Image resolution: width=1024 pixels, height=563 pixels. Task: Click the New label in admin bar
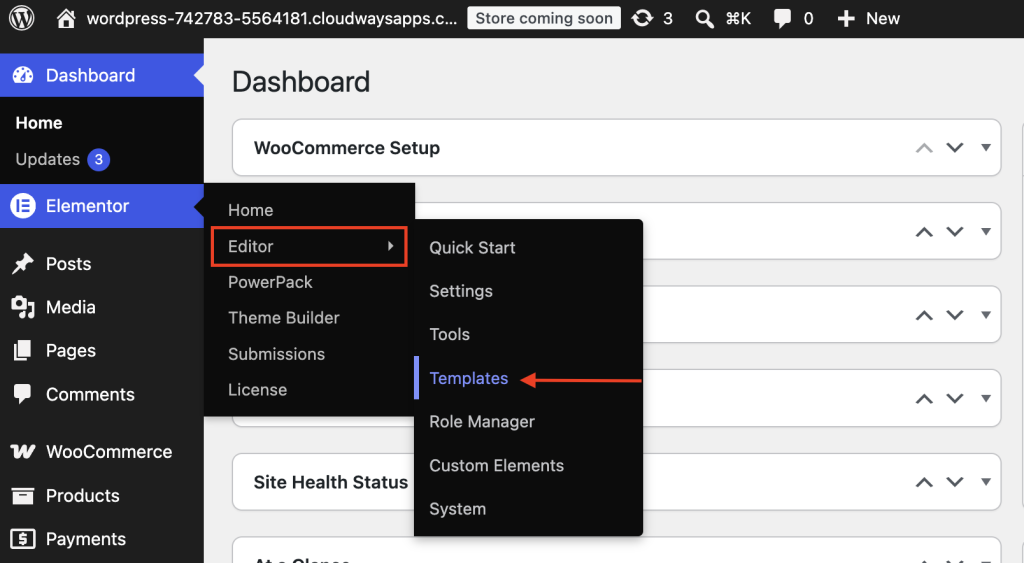tap(883, 19)
